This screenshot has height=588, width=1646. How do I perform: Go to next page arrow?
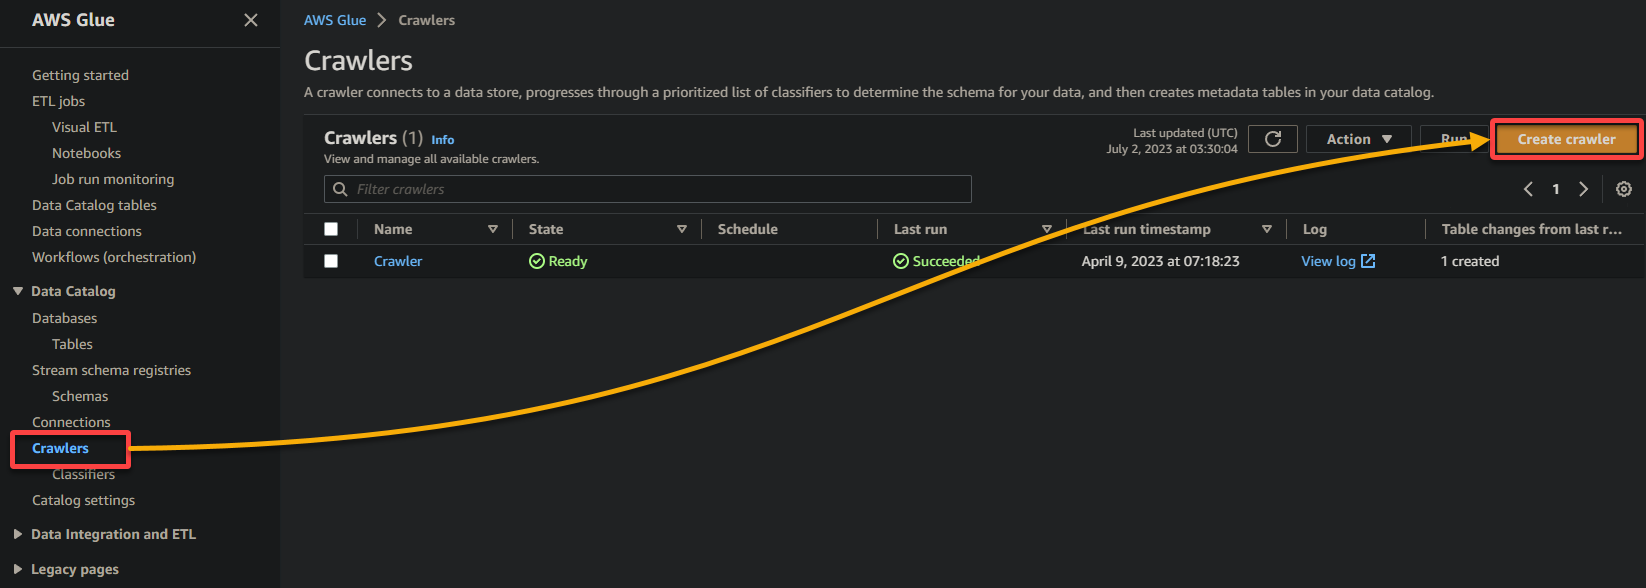[x=1583, y=189]
